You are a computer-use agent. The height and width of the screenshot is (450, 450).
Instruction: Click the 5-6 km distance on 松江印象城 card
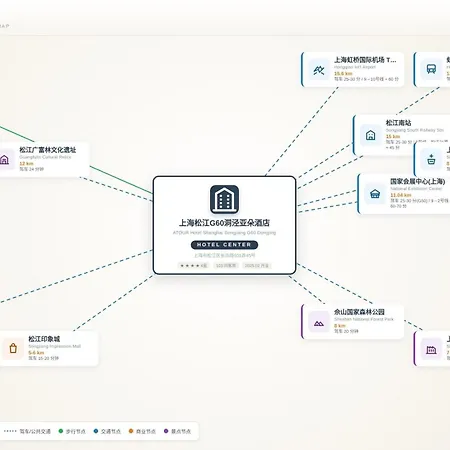click(36, 353)
